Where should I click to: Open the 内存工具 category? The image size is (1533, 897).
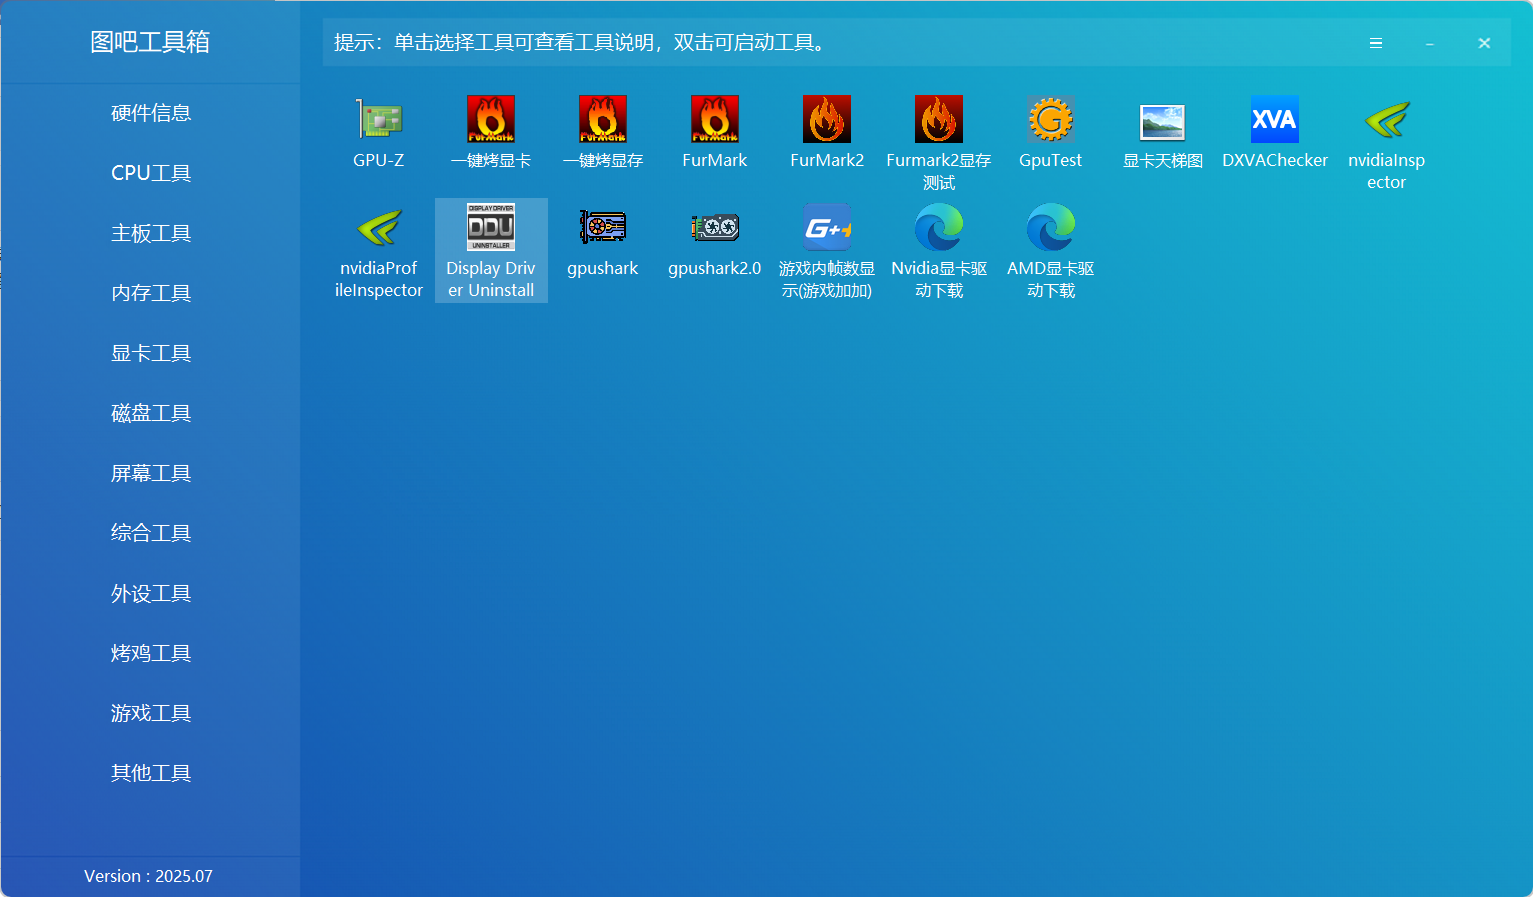(x=151, y=293)
